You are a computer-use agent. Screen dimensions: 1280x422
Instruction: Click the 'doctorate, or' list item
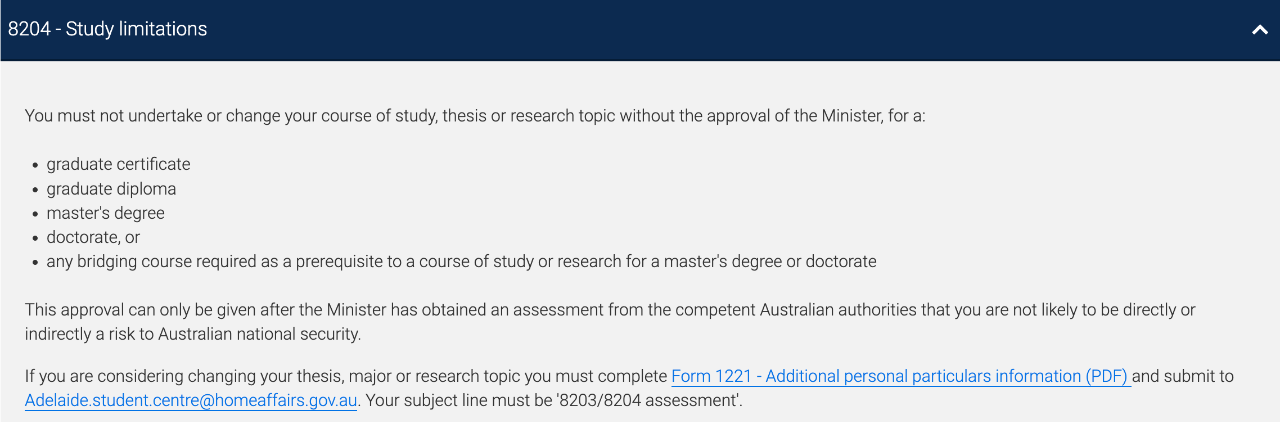(x=93, y=237)
